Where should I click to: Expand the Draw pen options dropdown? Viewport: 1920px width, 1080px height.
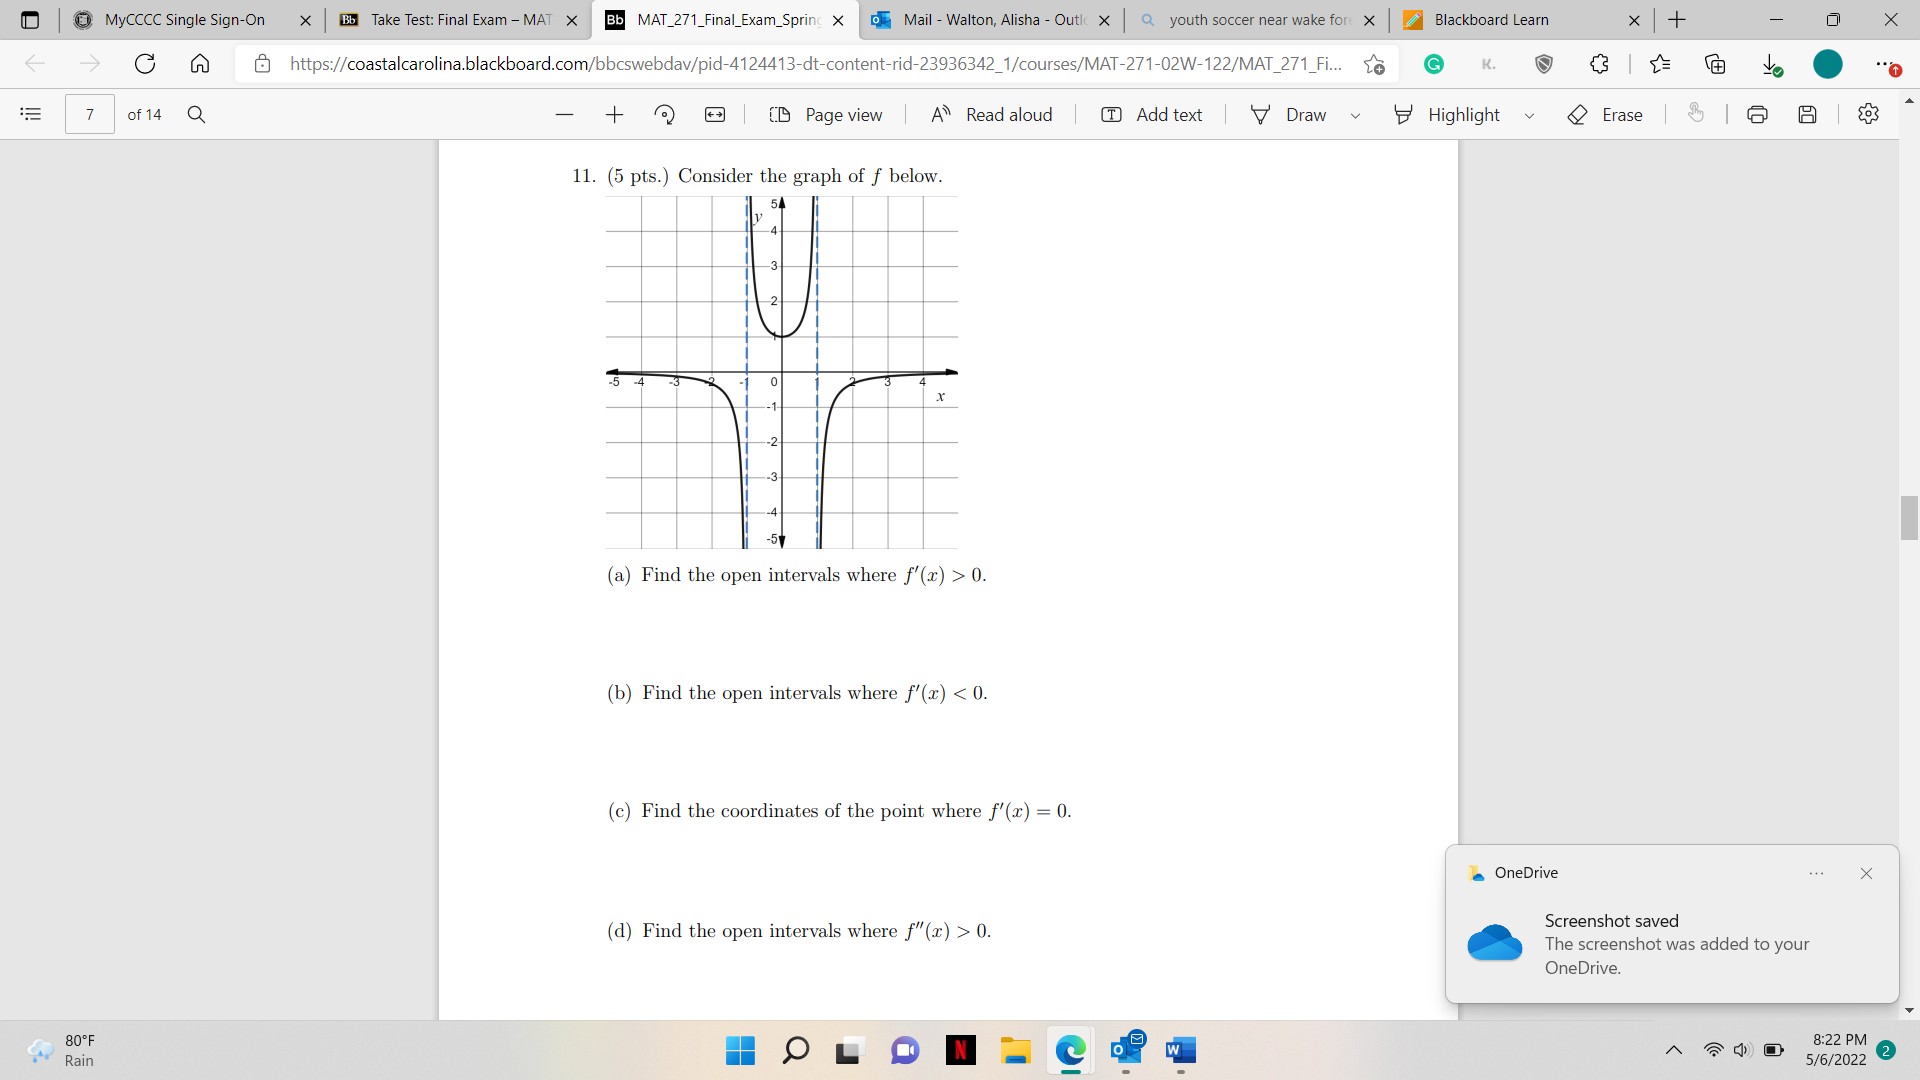pyautogui.click(x=1356, y=116)
